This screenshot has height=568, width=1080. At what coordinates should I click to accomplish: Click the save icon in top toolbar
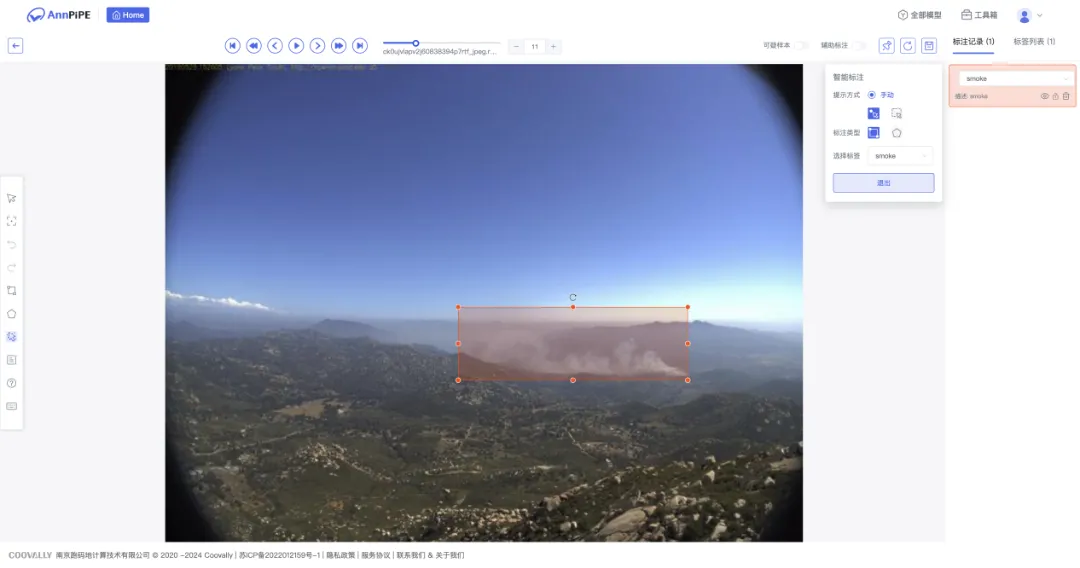(929, 46)
